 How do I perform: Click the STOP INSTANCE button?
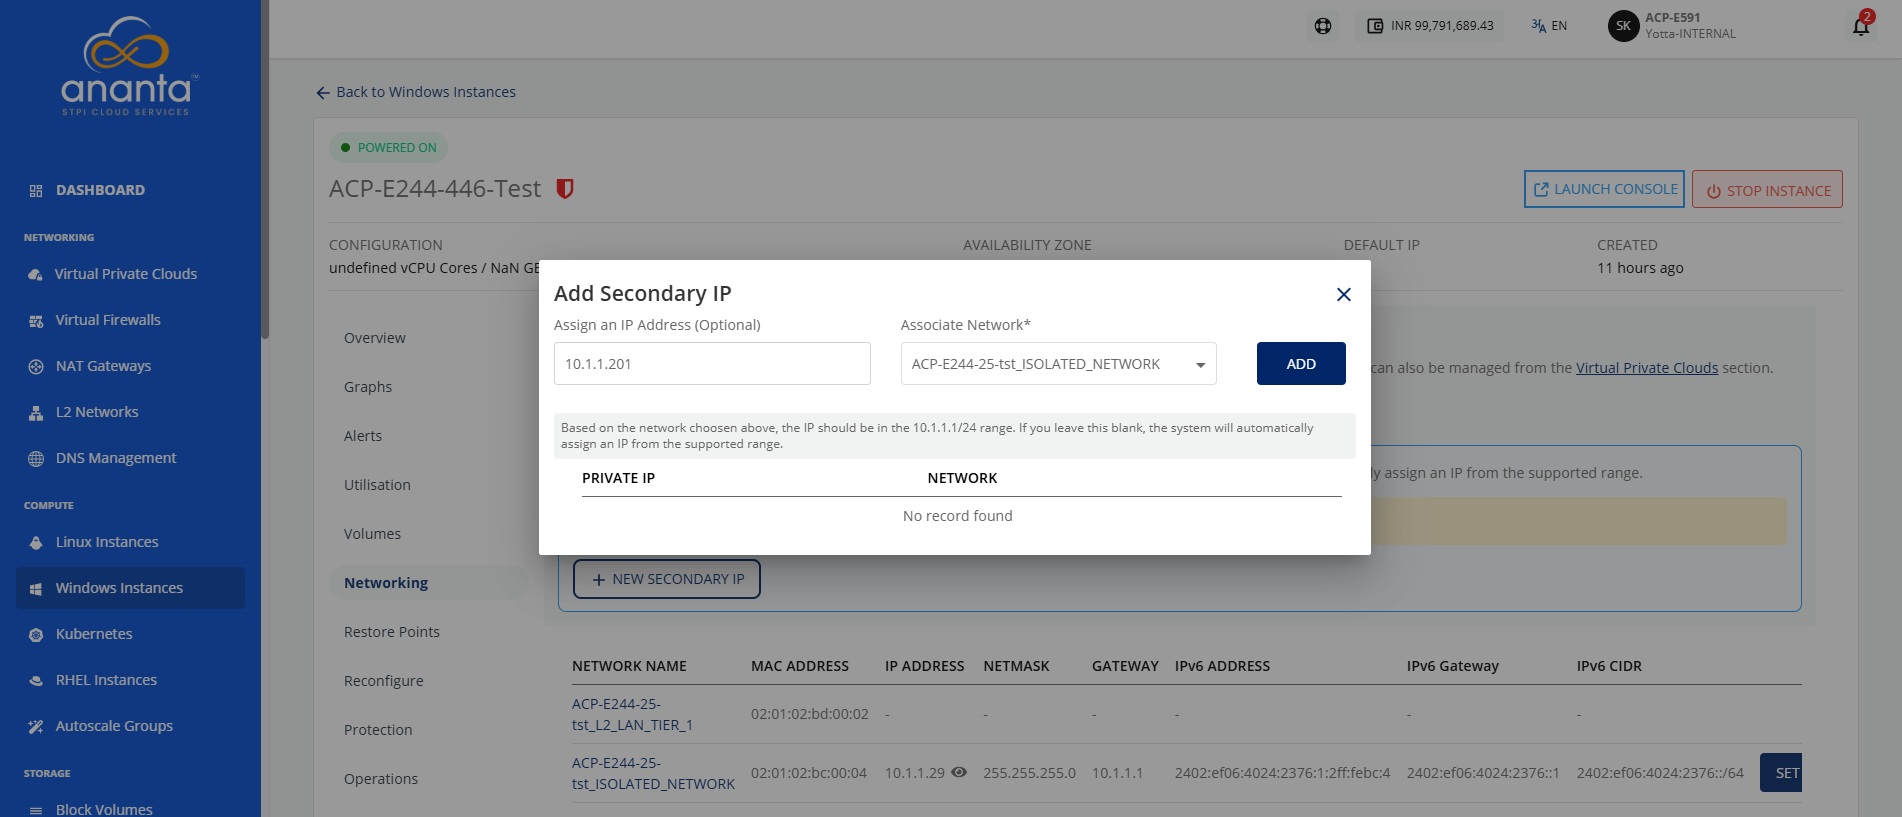click(x=1767, y=190)
